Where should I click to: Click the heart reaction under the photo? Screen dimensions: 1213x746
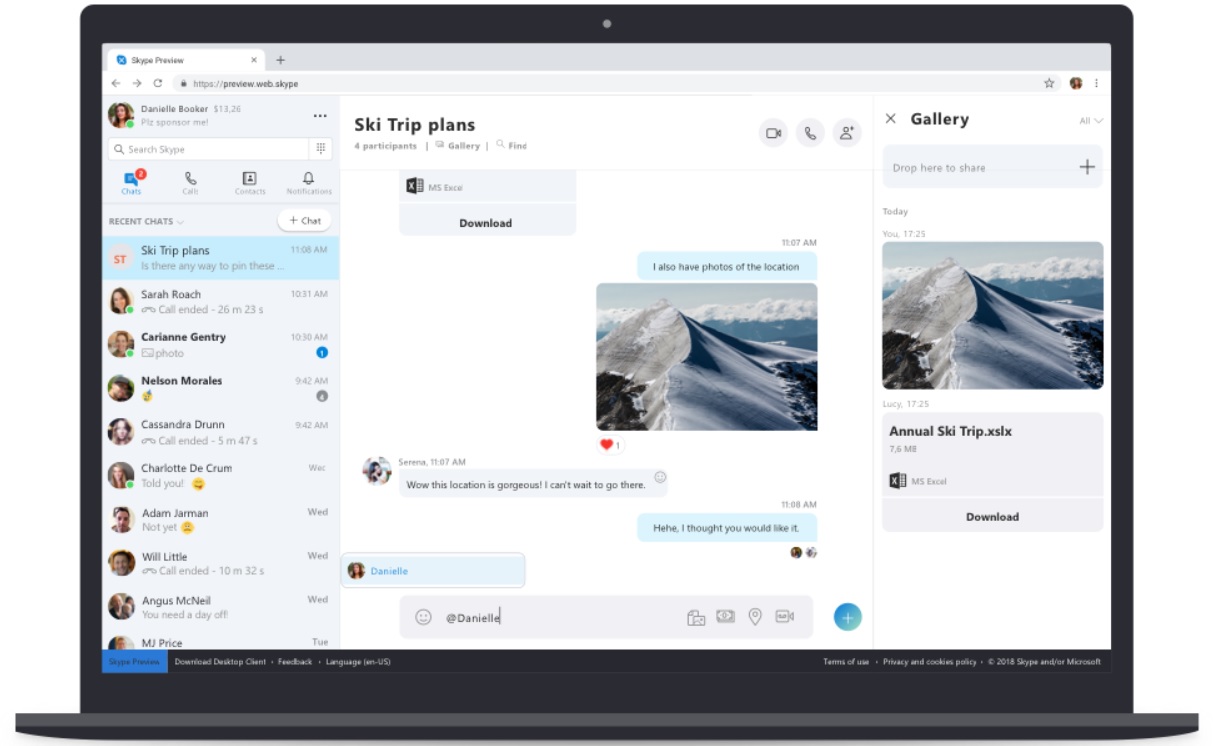point(609,445)
